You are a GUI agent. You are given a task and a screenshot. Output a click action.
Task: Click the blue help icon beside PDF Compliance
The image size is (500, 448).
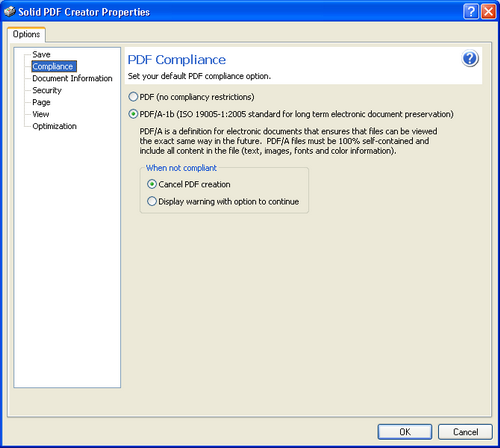(x=470, y=58)
